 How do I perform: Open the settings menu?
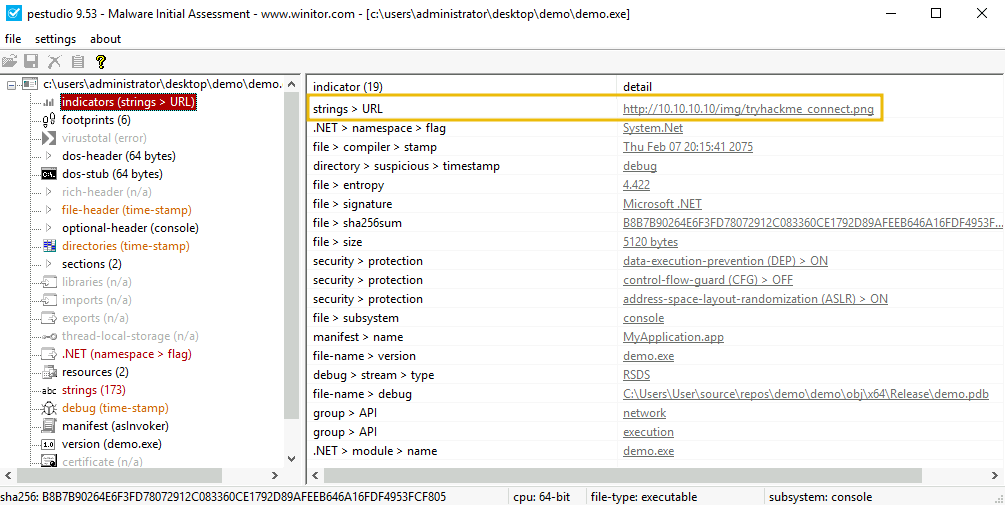click(x=55, y=39)
